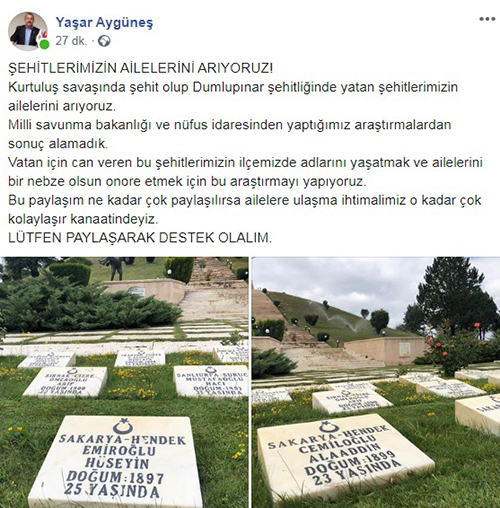Open the left cemetery photo
Viewport: 500px width, 508px height.
124,382
